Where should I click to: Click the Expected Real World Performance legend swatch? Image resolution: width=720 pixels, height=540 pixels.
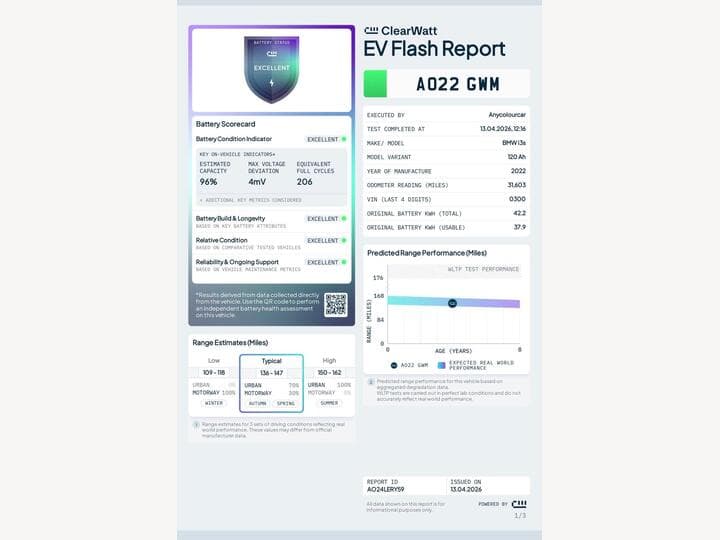[x=441, y=365]
